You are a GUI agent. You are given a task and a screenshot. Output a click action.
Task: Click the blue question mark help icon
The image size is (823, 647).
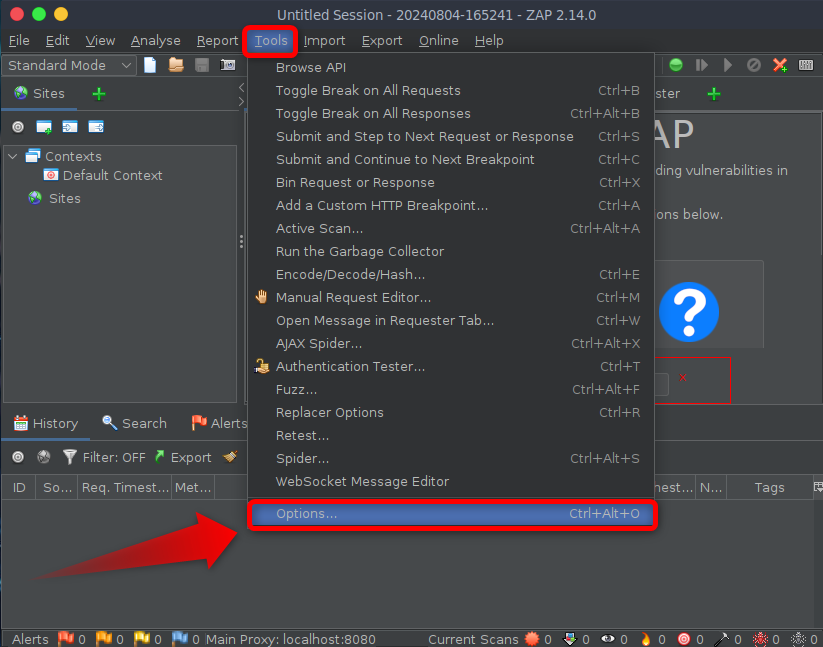(x=689, y=312)
